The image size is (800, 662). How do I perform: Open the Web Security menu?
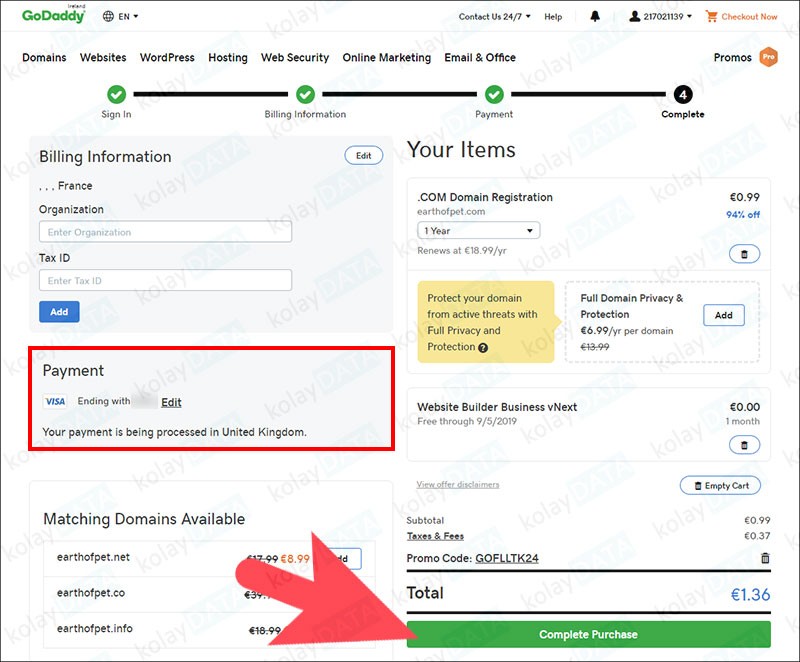295,58
